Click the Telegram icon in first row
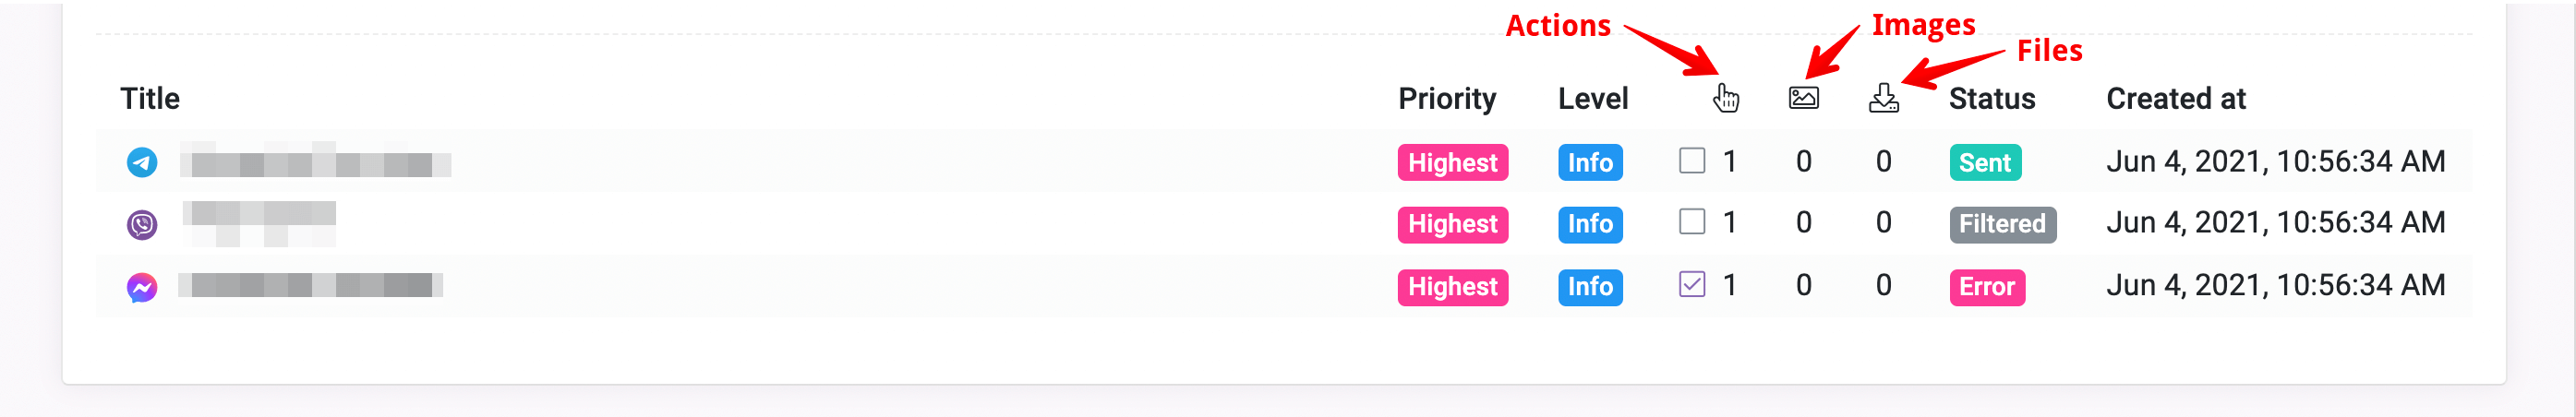 (x=142, y=162)
